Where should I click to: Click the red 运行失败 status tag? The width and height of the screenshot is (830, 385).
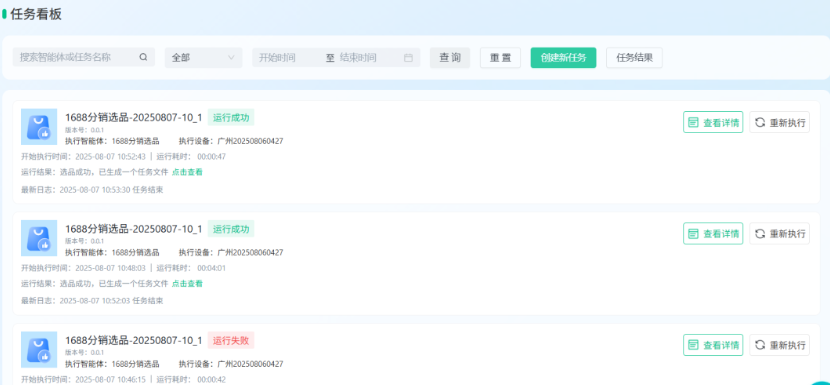[x=231, y=341]
